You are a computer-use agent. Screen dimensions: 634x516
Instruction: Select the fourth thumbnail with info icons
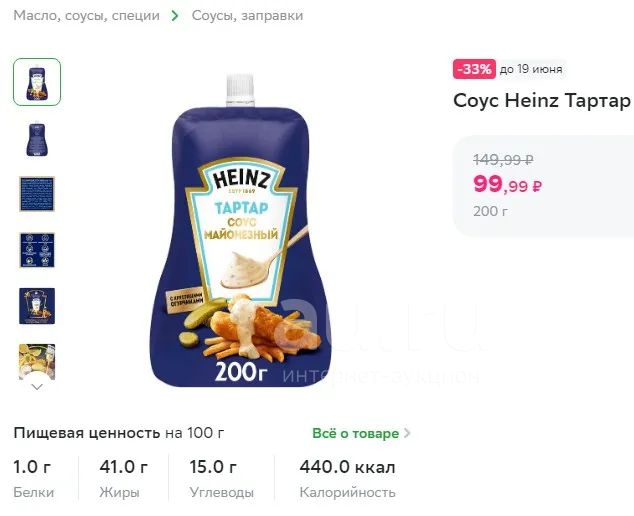click(x=37, y=250)
